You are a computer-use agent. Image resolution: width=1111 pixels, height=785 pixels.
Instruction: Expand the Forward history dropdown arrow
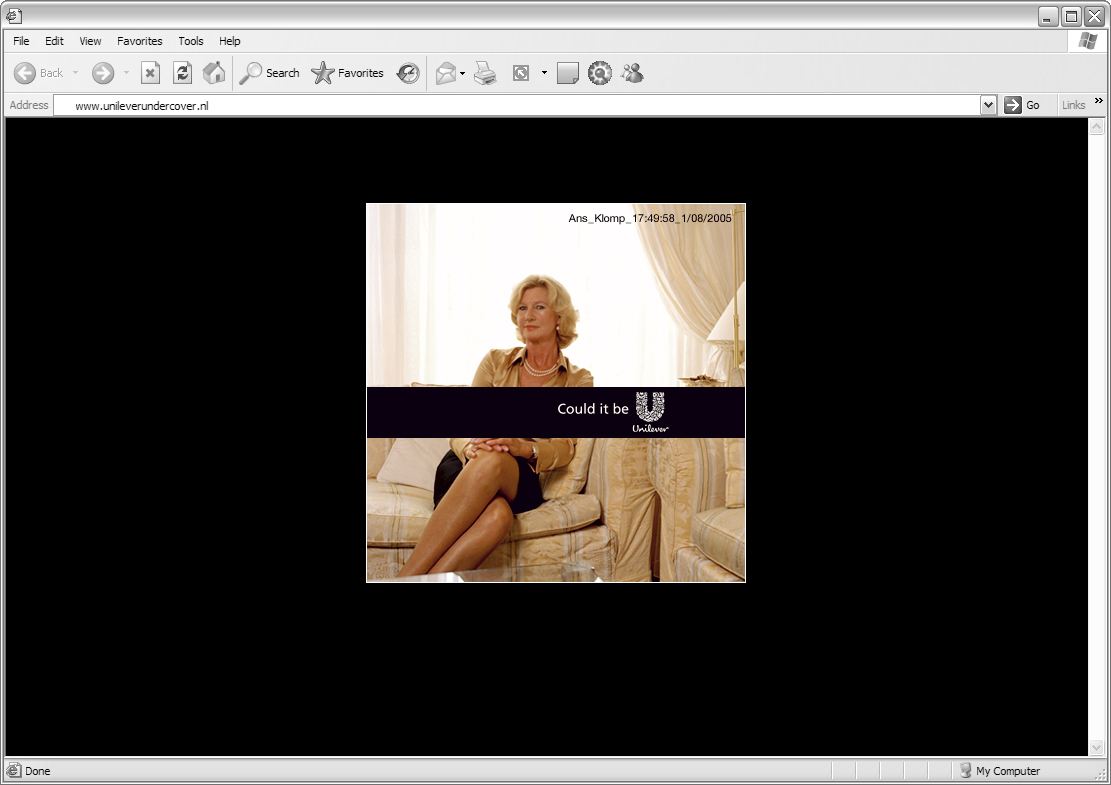click(x=126, y=73)
